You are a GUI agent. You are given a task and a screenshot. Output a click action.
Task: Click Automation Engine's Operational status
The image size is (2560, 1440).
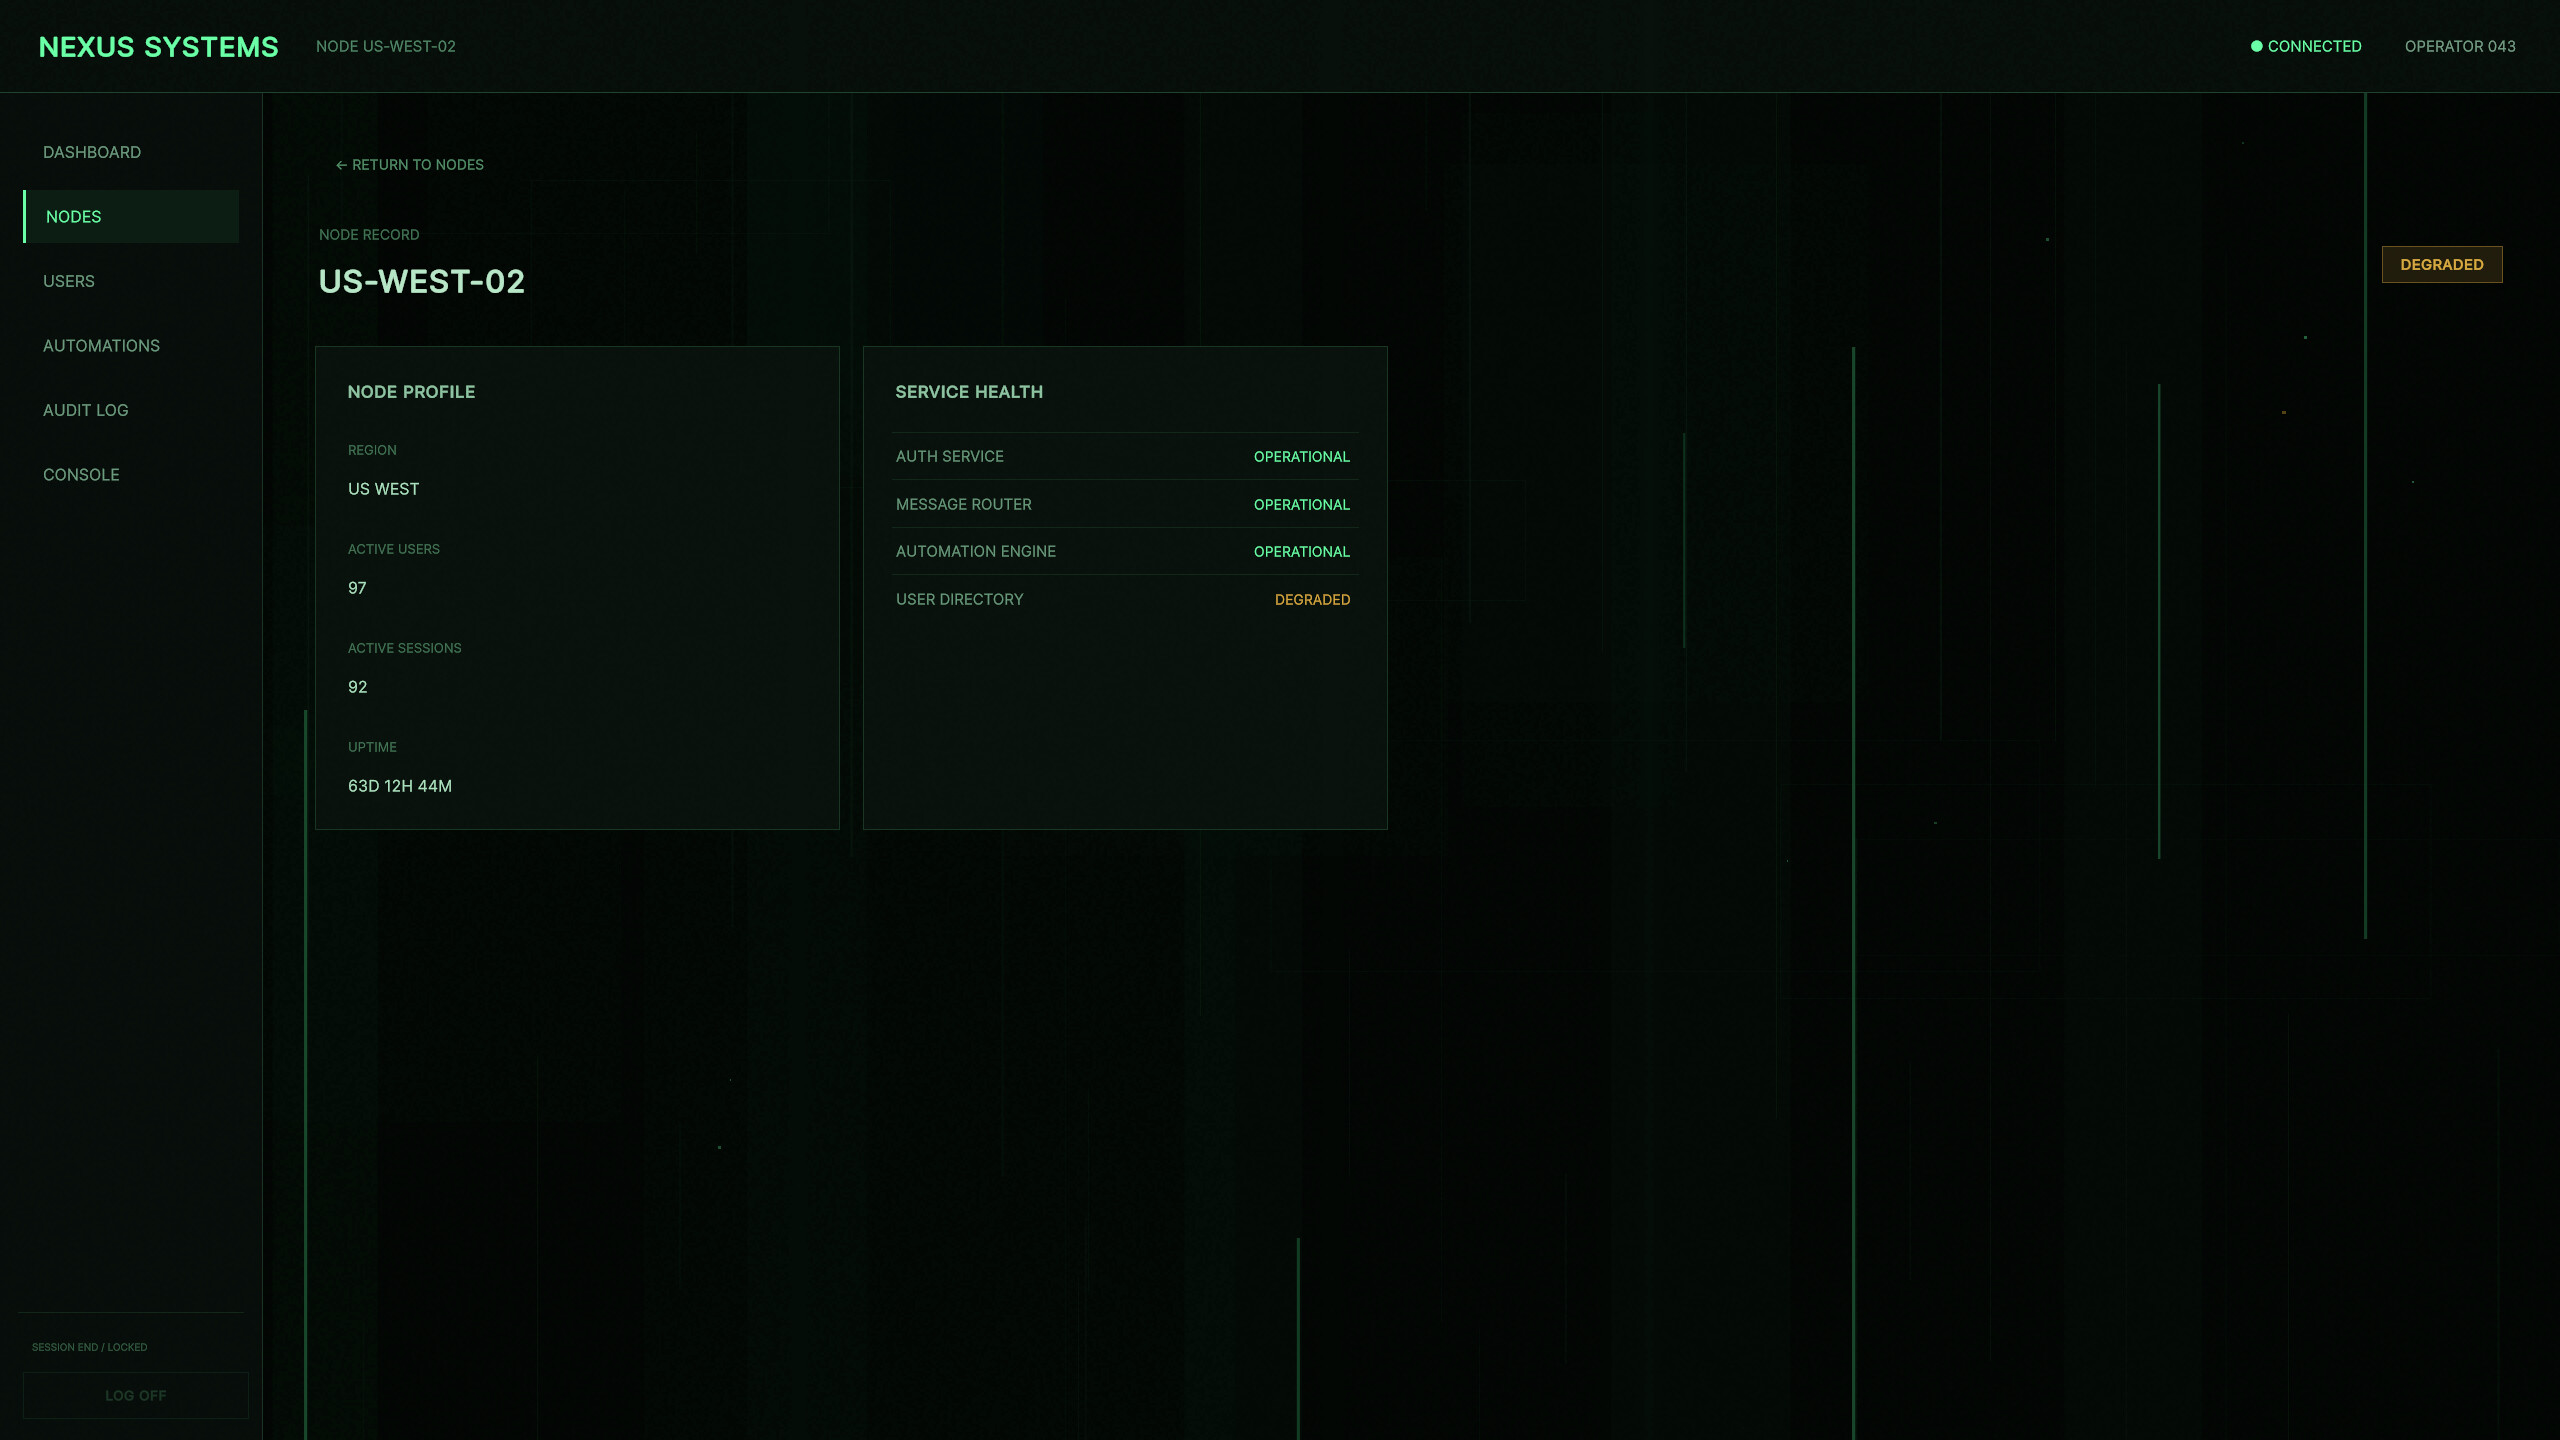(x=1301, y=552)
